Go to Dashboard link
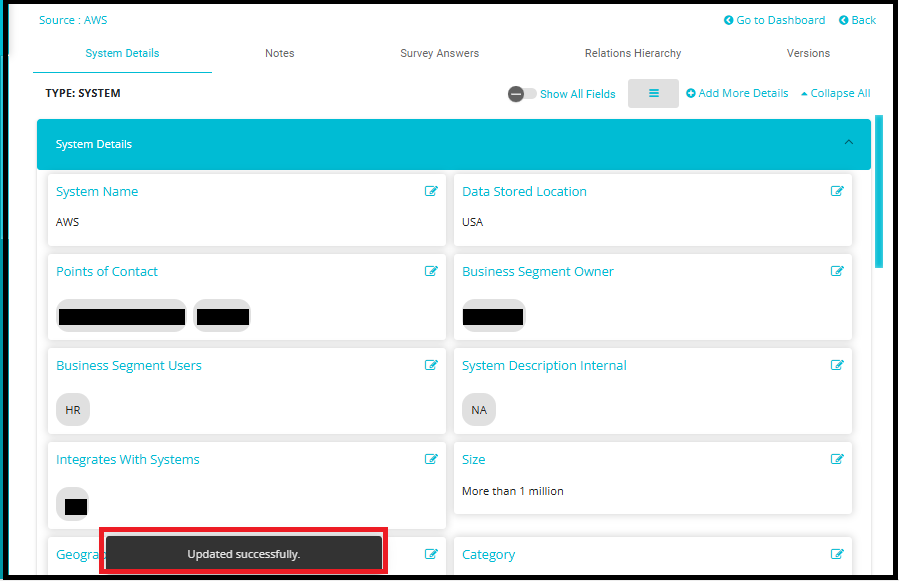Viewport: 899px width, 581px height. coord(774,20)
